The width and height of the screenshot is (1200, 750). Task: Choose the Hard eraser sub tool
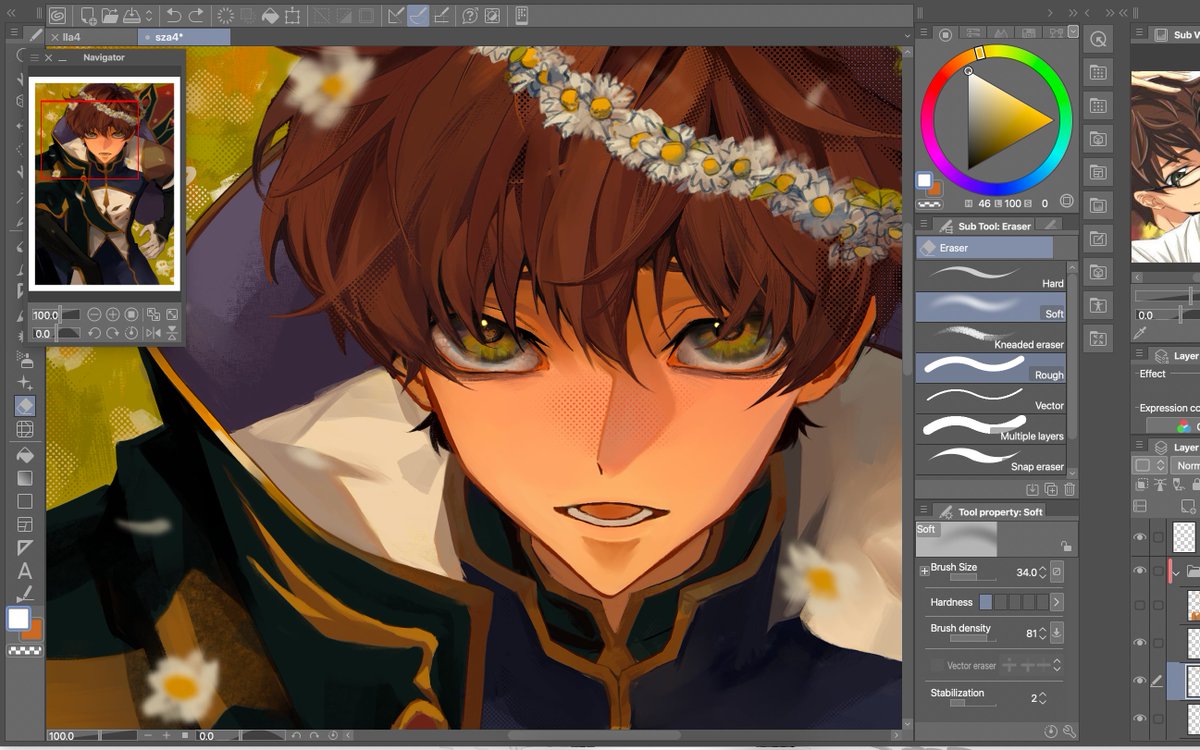pyautogui.click(x=991, y=277)
